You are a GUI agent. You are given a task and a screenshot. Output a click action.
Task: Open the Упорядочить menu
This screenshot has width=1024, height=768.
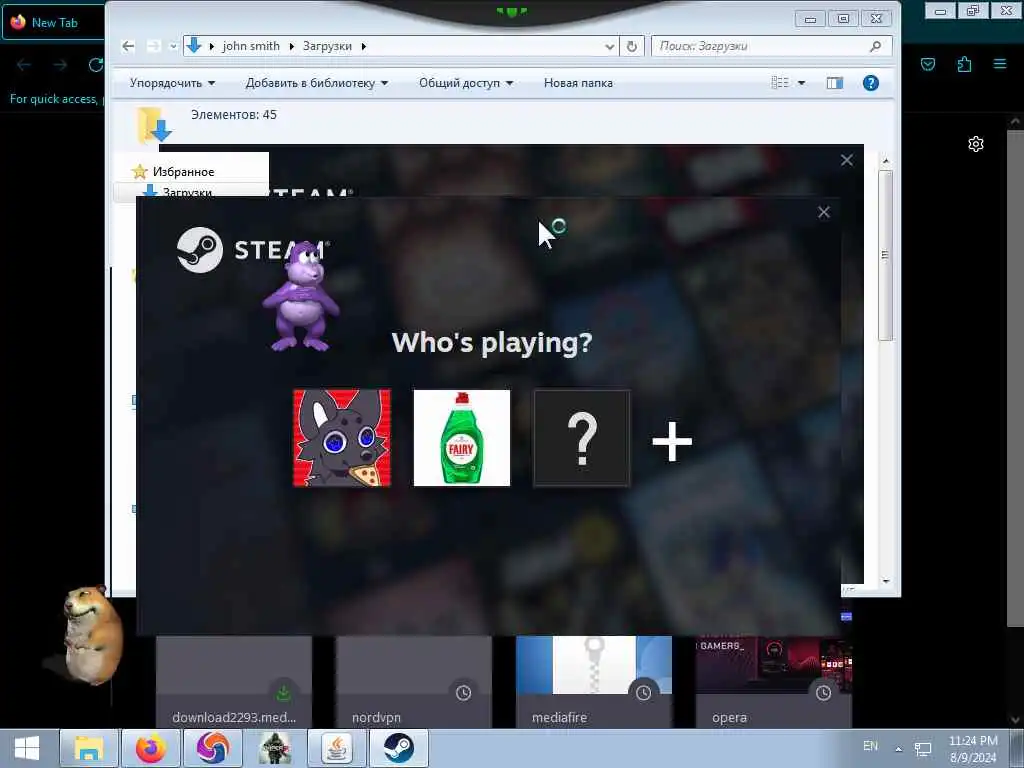click(172, 83)
